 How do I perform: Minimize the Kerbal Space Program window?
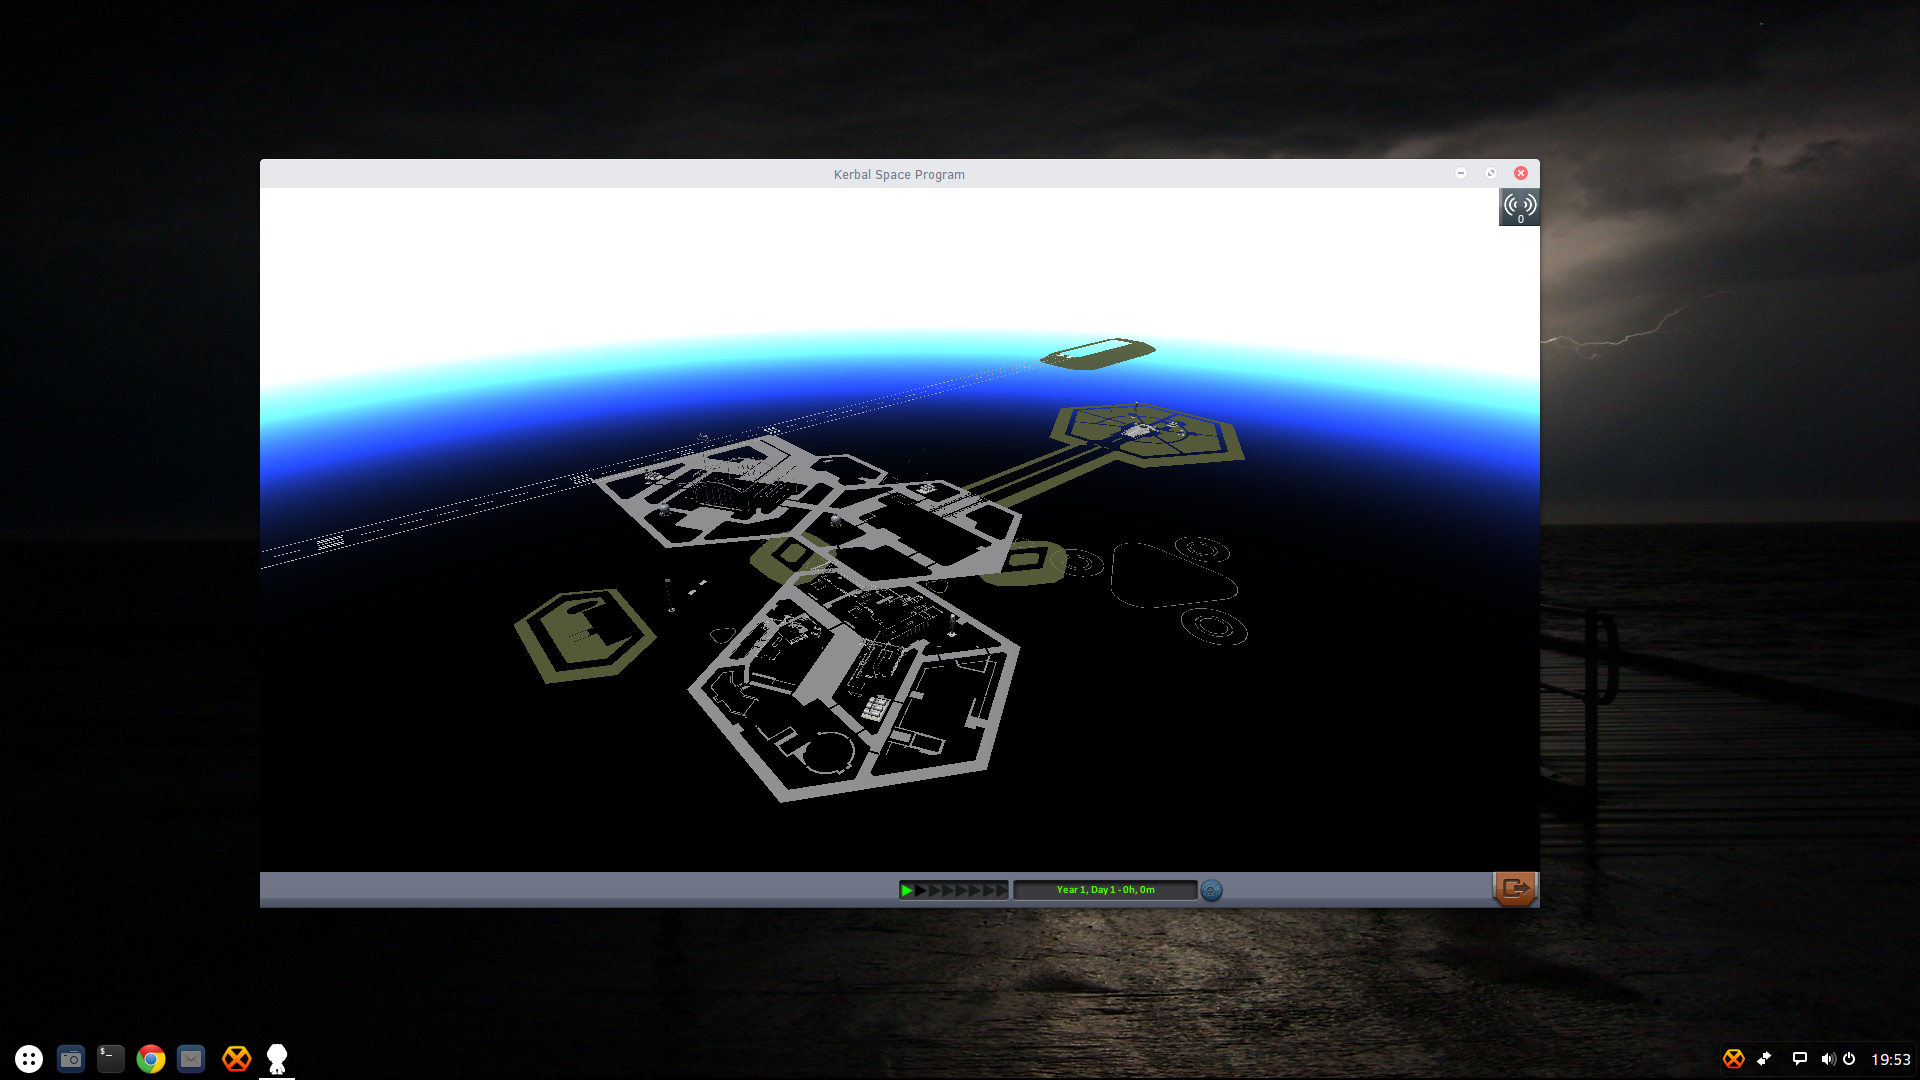click(1461, 173)
